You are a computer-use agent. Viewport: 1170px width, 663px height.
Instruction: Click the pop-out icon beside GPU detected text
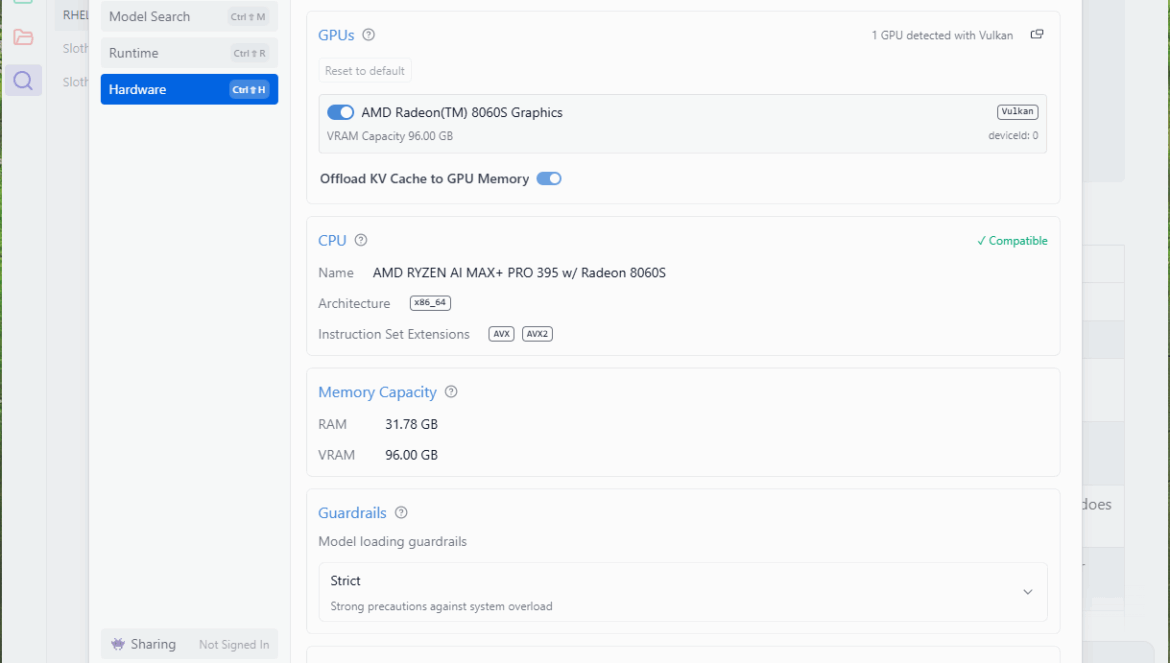[x=1037, y=35]
